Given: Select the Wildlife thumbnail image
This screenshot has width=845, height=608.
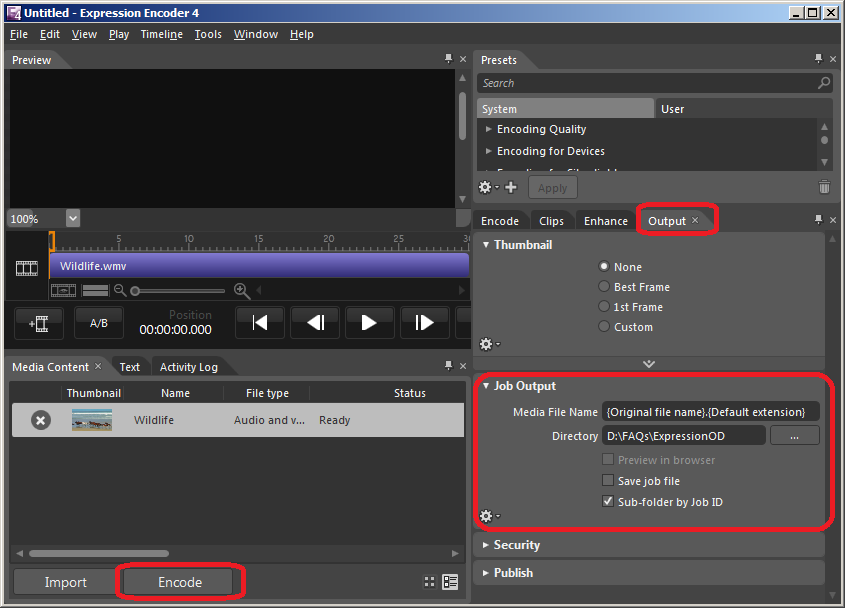Looking at the screenshot, I should (92, 420).
